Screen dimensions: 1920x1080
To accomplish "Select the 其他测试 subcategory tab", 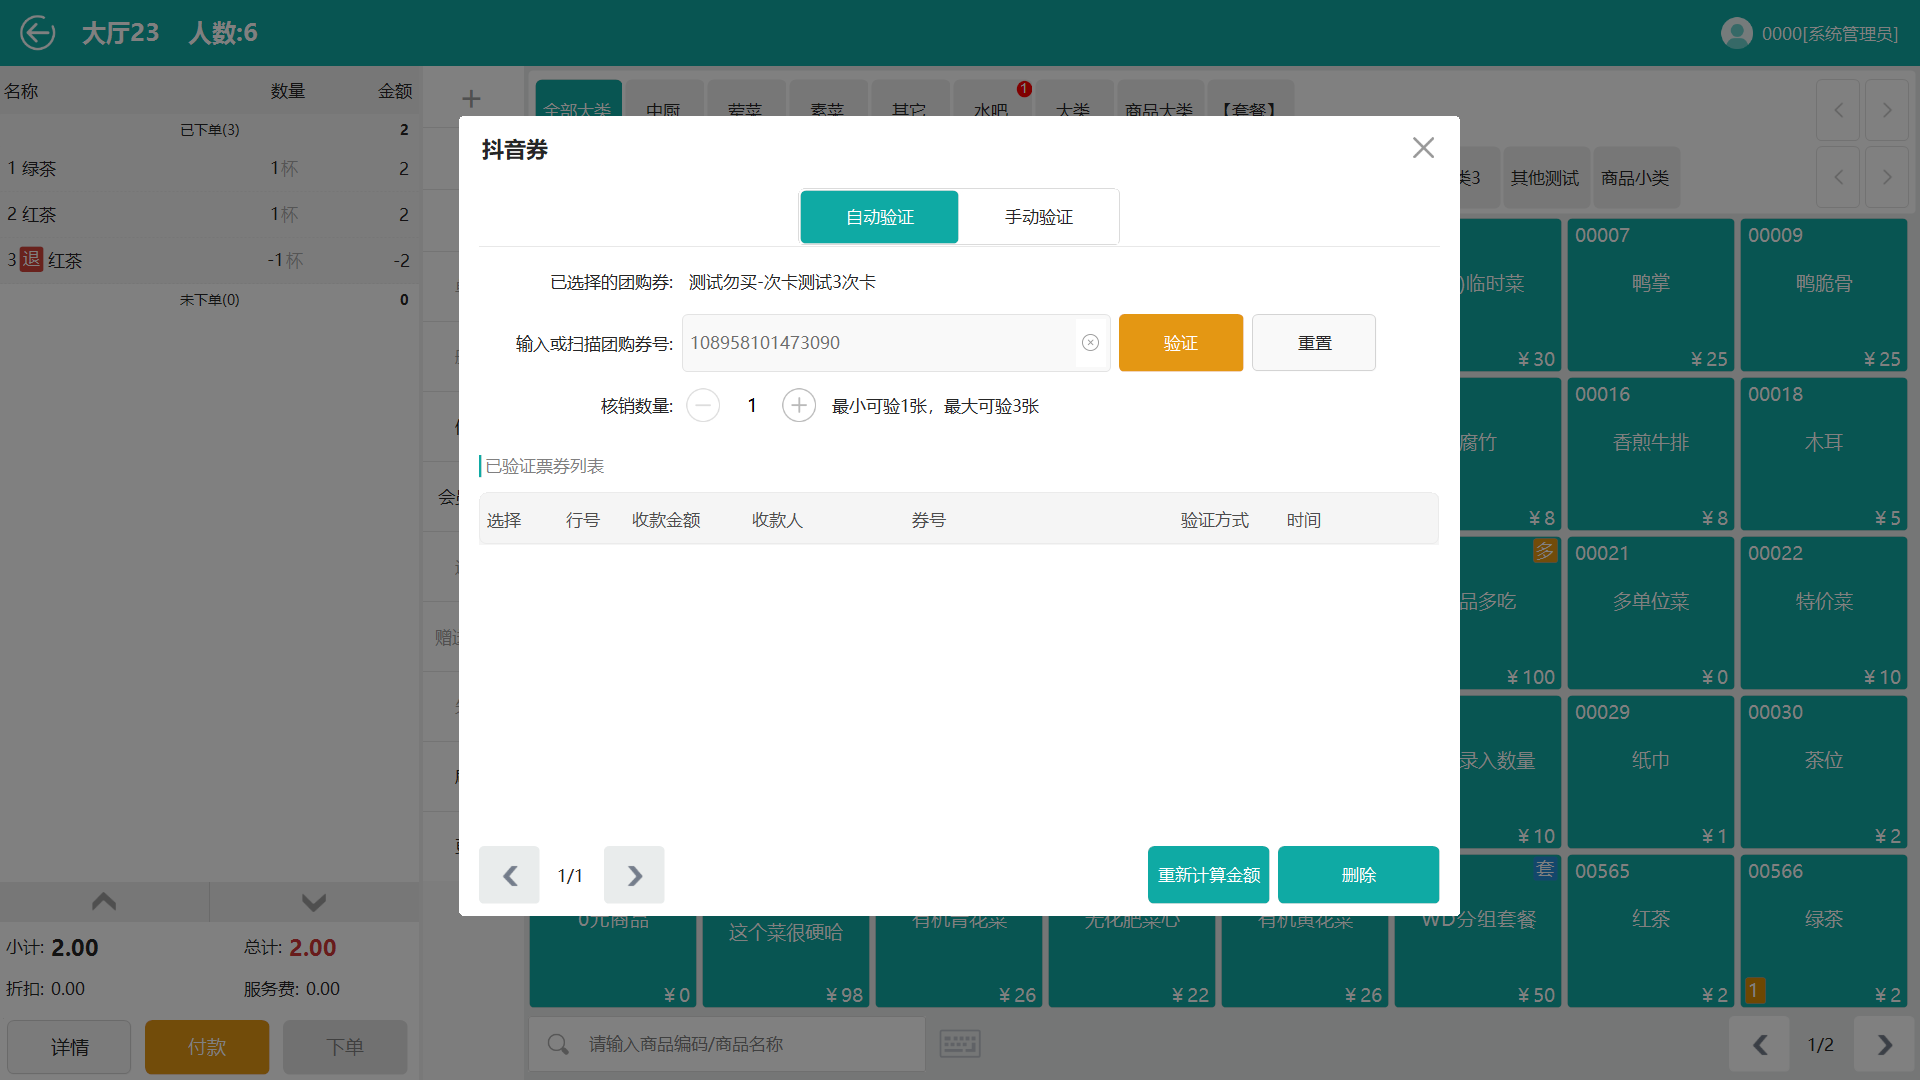I will click(1545, 178).
